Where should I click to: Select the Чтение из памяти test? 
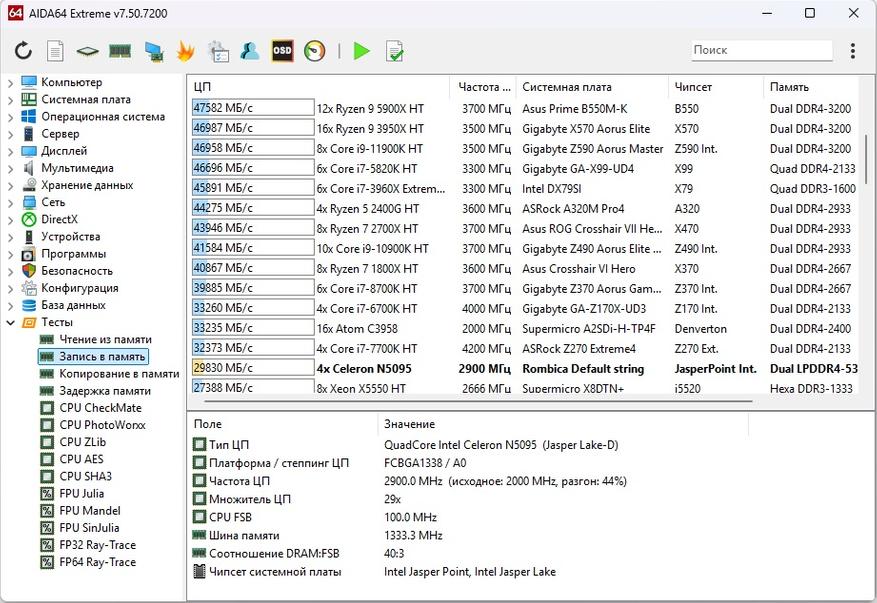(x=105, y=340)
